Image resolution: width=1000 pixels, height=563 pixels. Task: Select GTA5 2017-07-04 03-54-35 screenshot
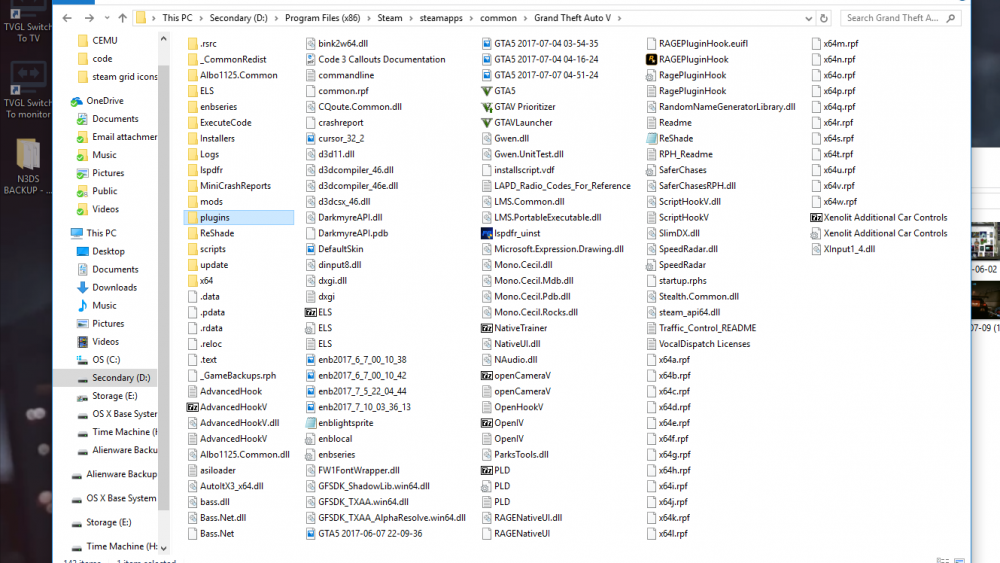540,43
